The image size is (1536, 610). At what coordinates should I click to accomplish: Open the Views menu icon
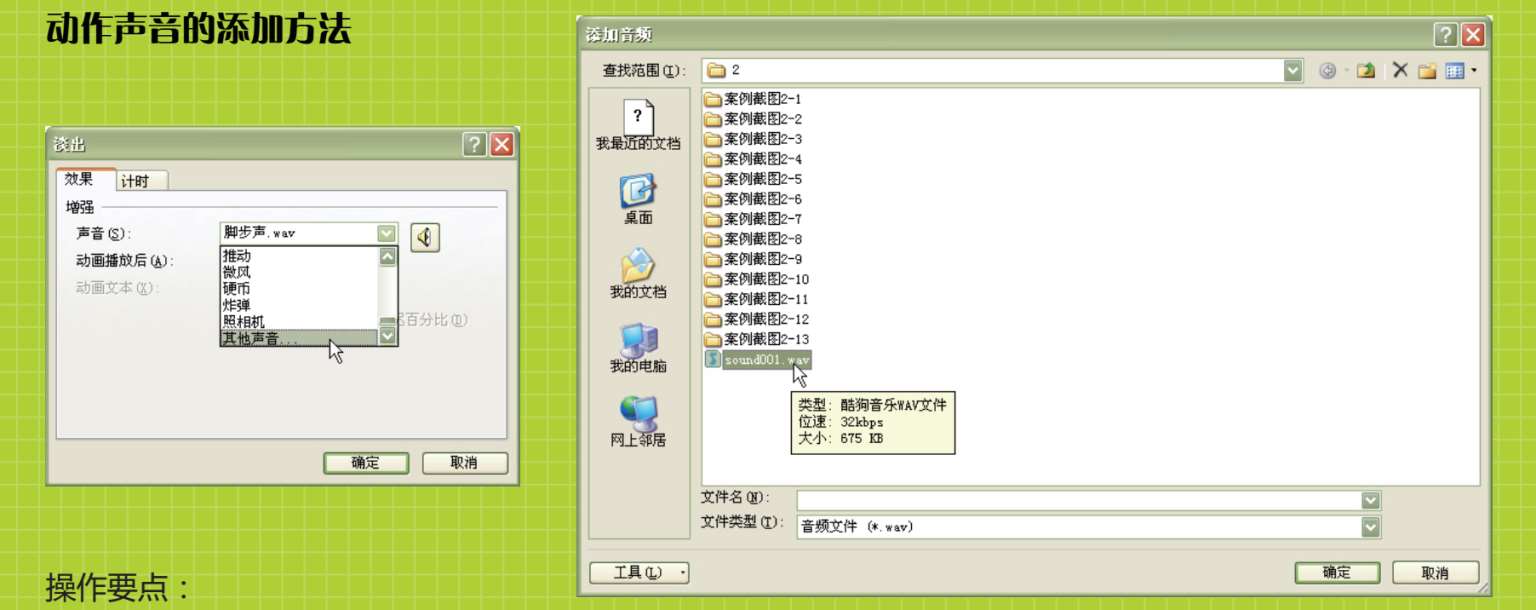click(x=1455, y=71)
